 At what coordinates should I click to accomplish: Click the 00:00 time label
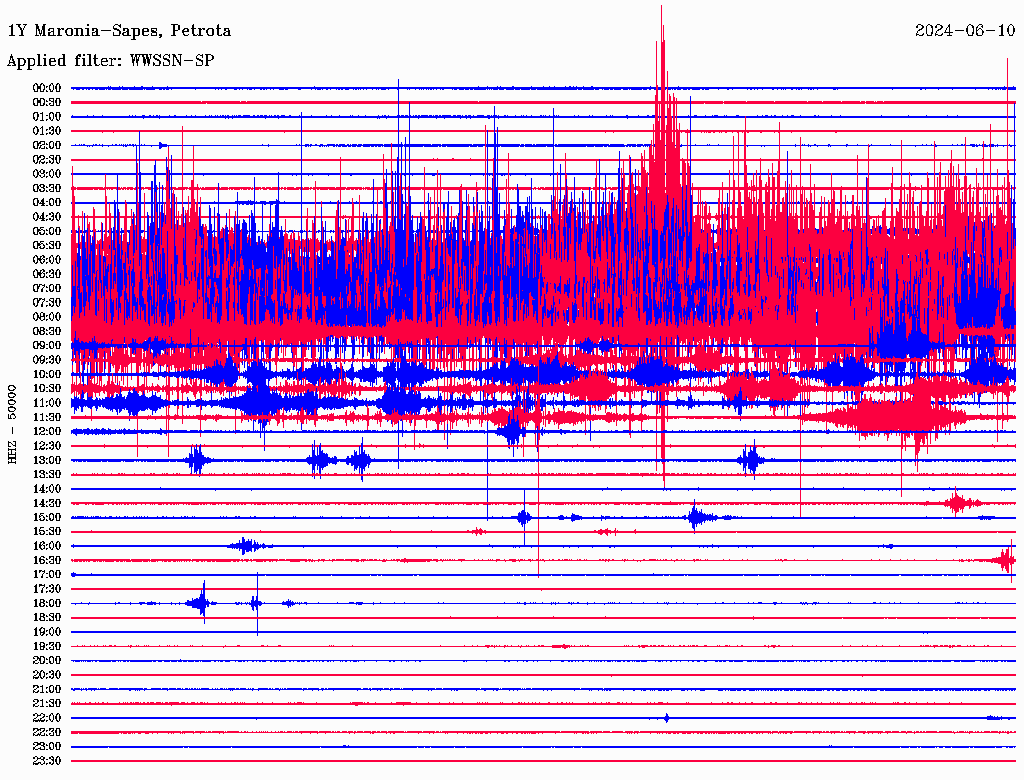point(47,88)
